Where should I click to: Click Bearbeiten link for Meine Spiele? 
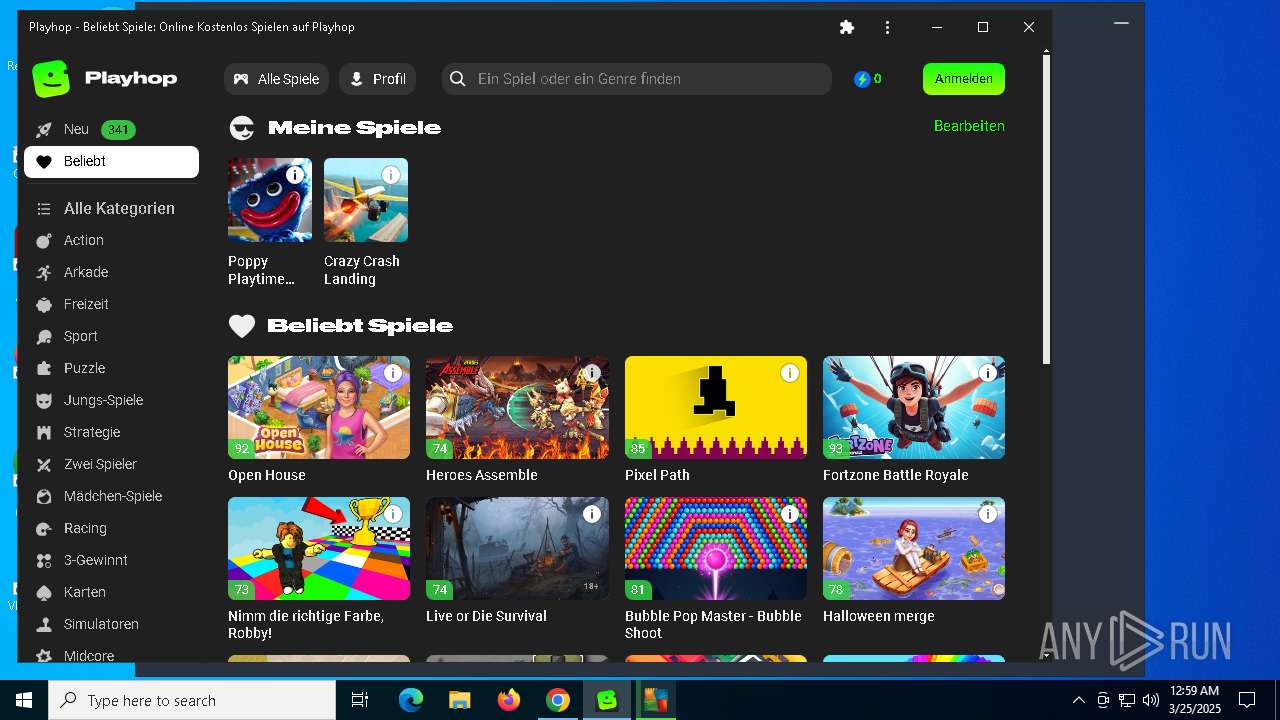[x=969, y=126]
